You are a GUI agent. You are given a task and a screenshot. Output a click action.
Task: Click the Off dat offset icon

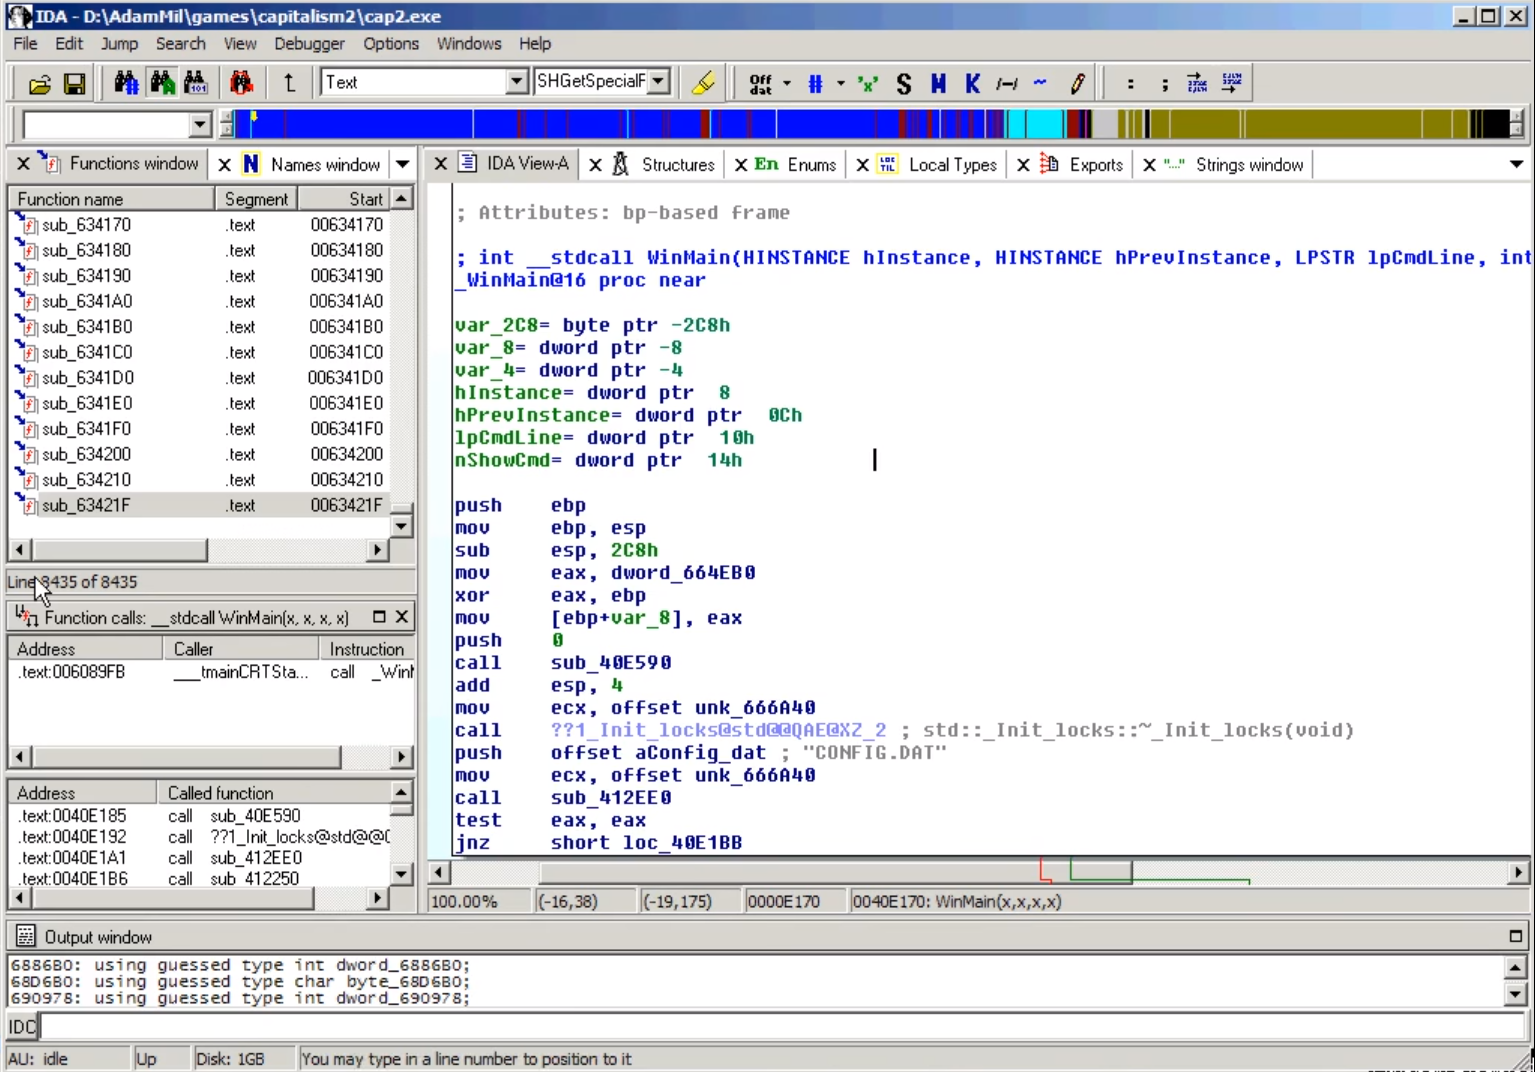(x=761, y=84)
